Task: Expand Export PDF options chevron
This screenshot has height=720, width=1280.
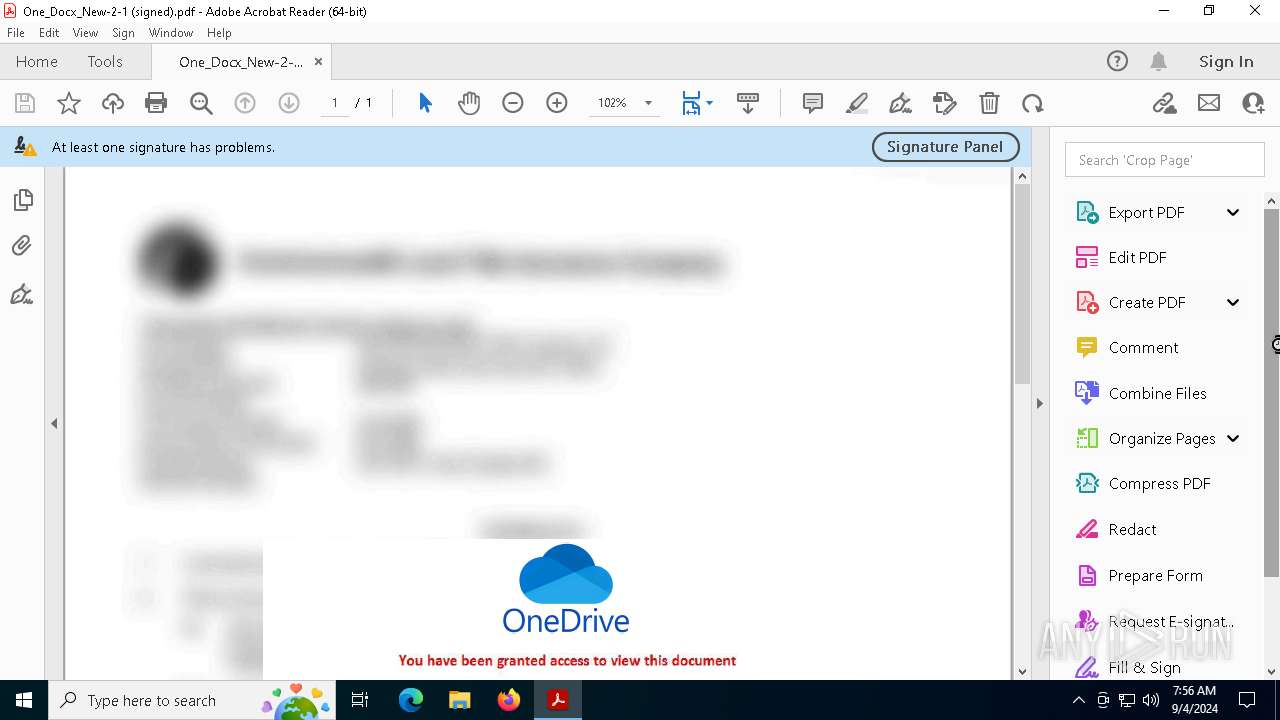Action: coord(1233,212)
